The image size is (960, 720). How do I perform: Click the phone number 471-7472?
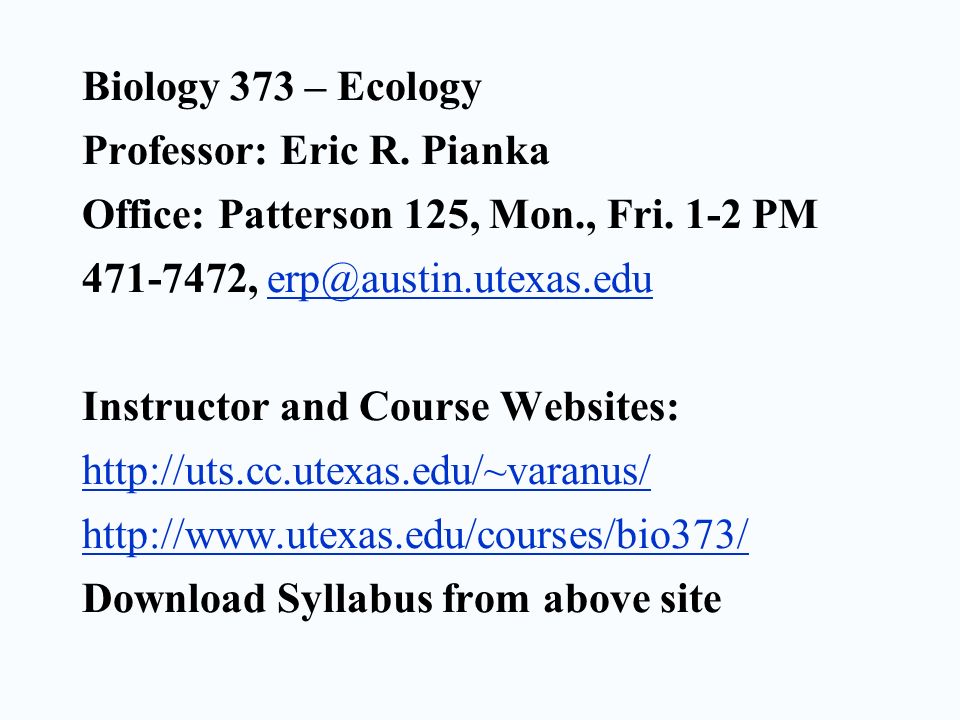tap(163, 279)
